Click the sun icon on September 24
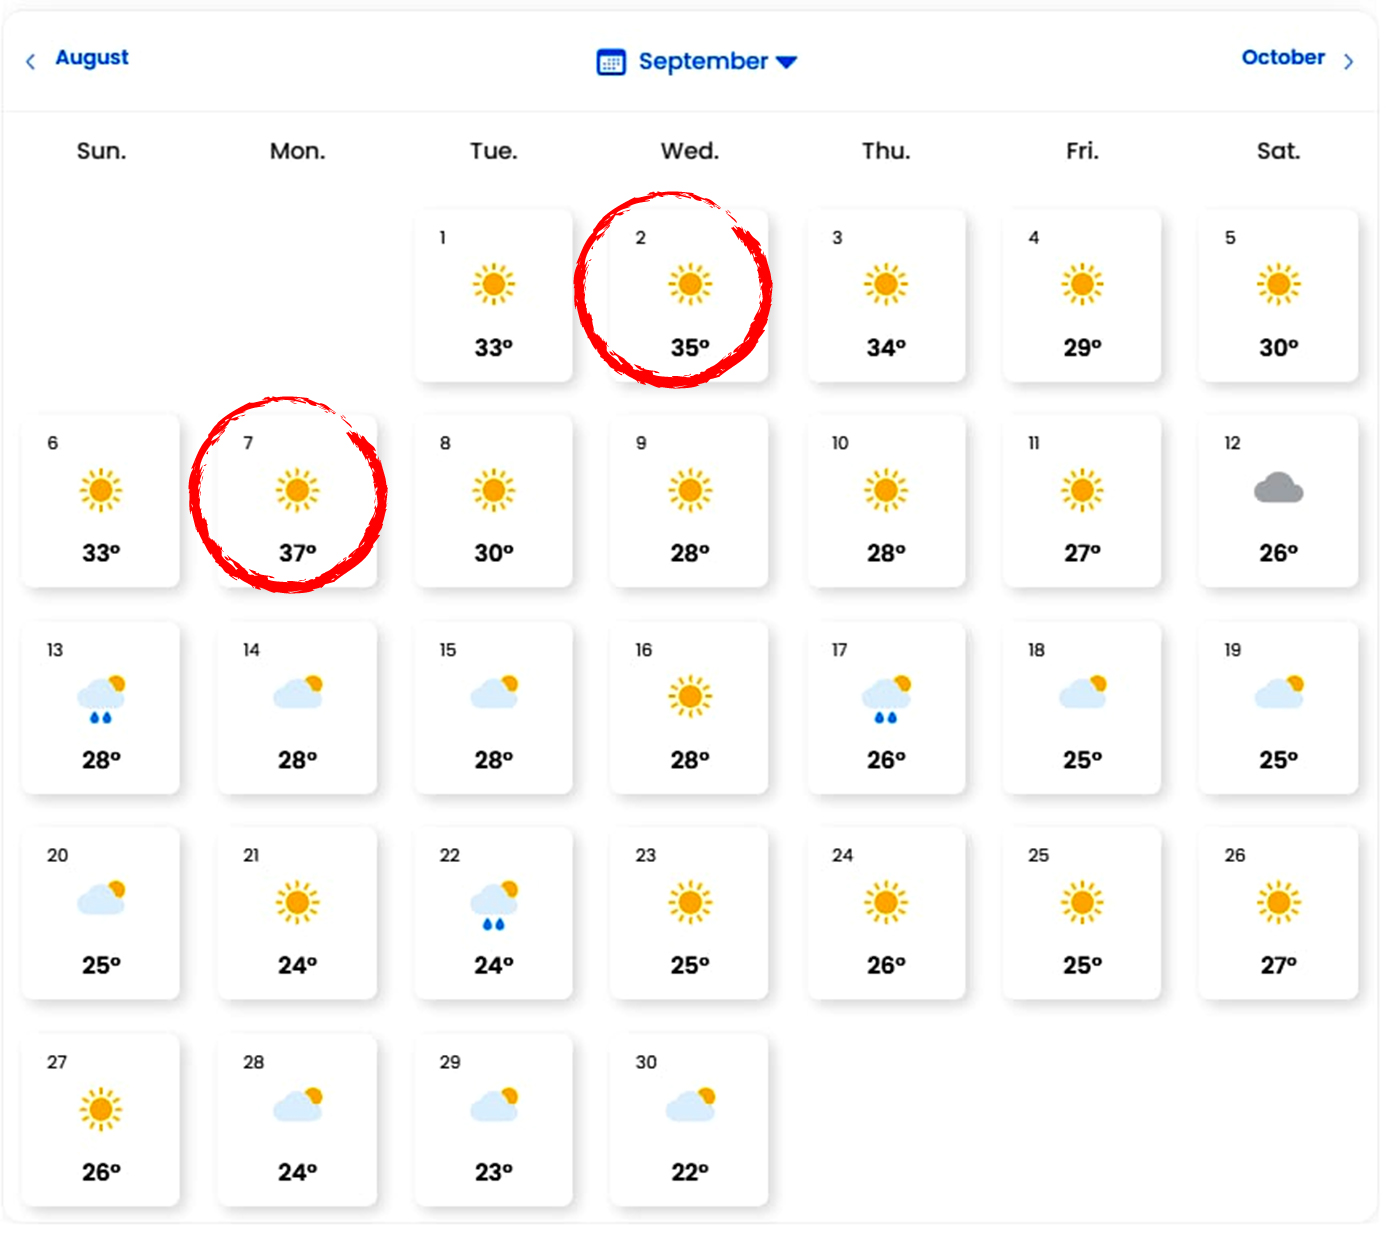This screenshot has width=1400, height=1240. click(x=886, y=903)
